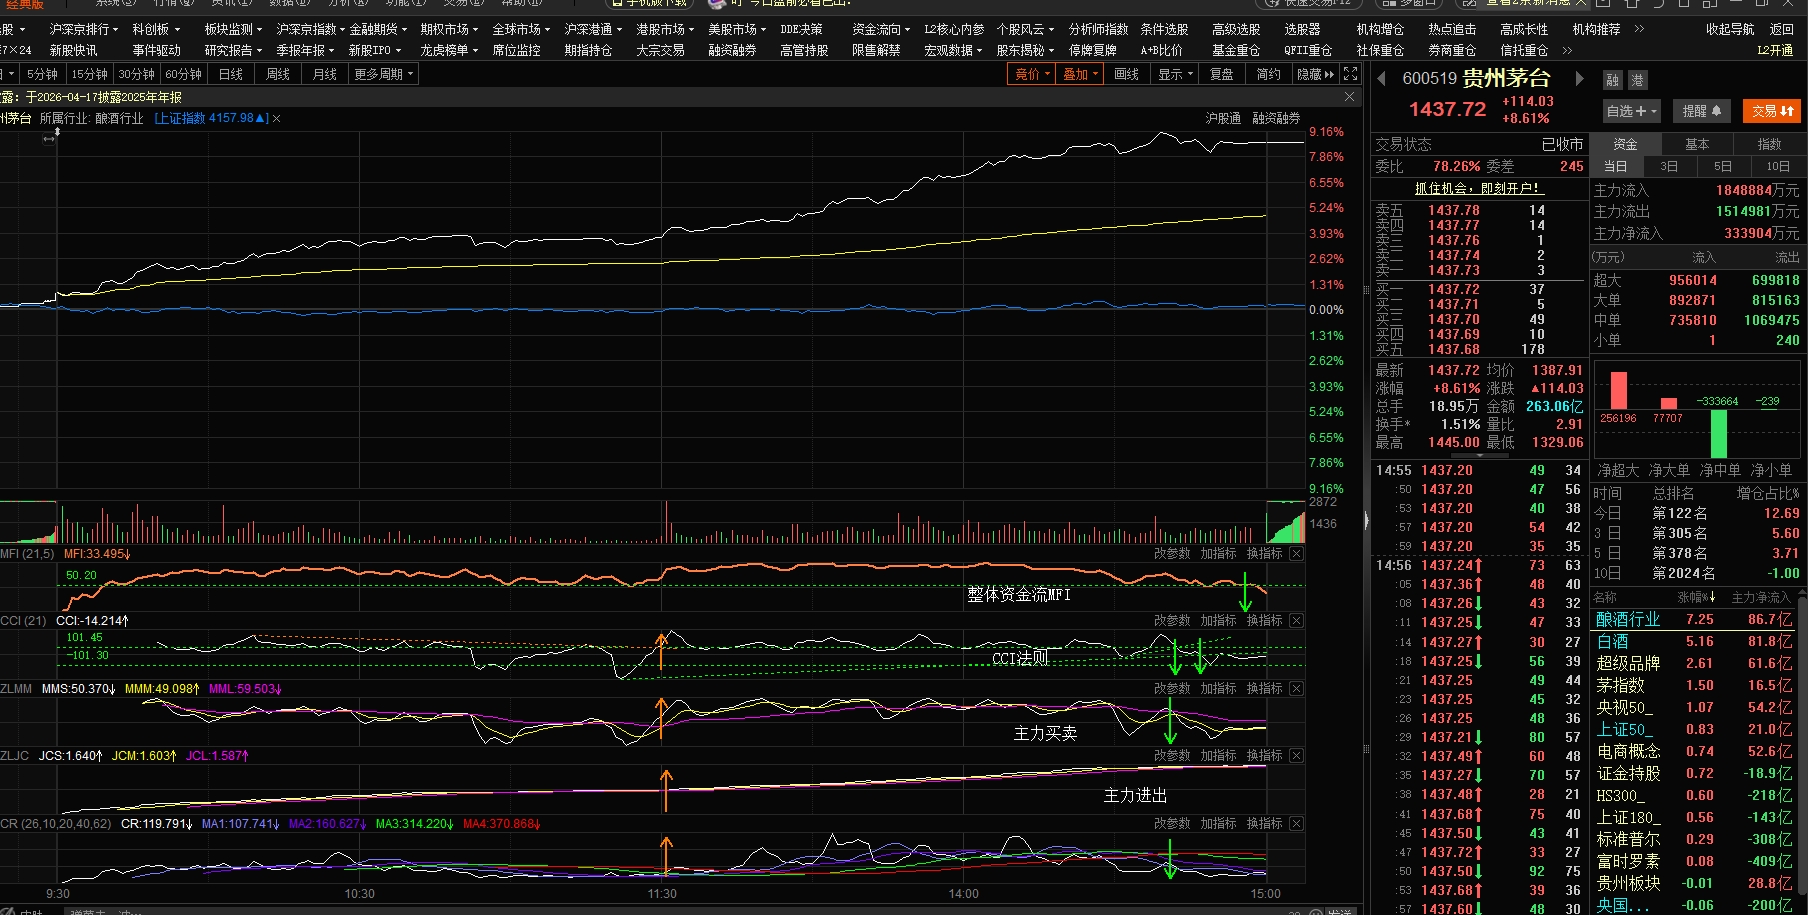Hide the side panel with 隐藏 arrows
Screen dimensions: 1808x915
pos(1315,74)
